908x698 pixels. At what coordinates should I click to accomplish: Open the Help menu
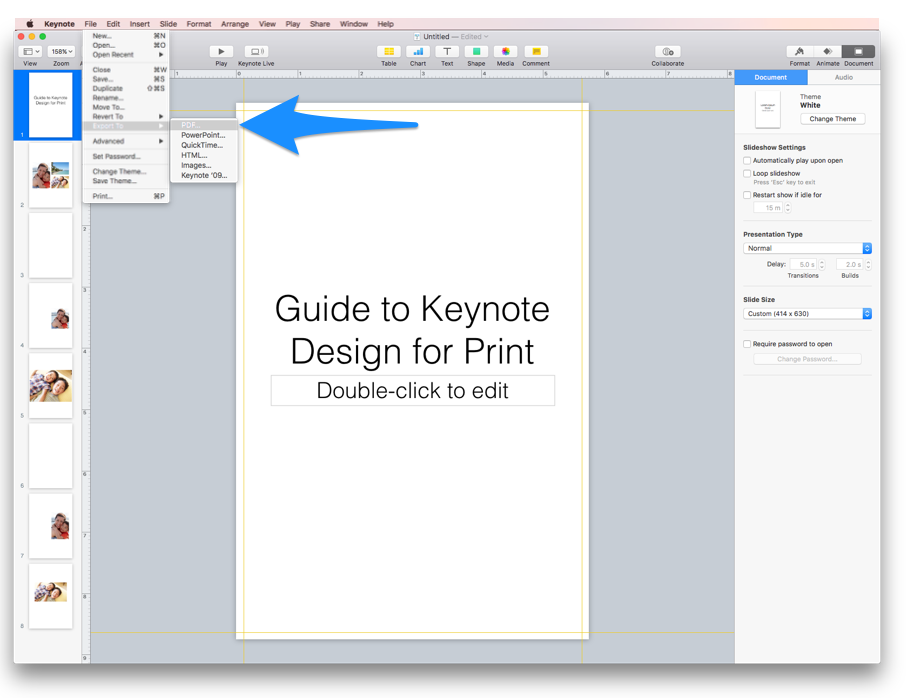(386, 24)
